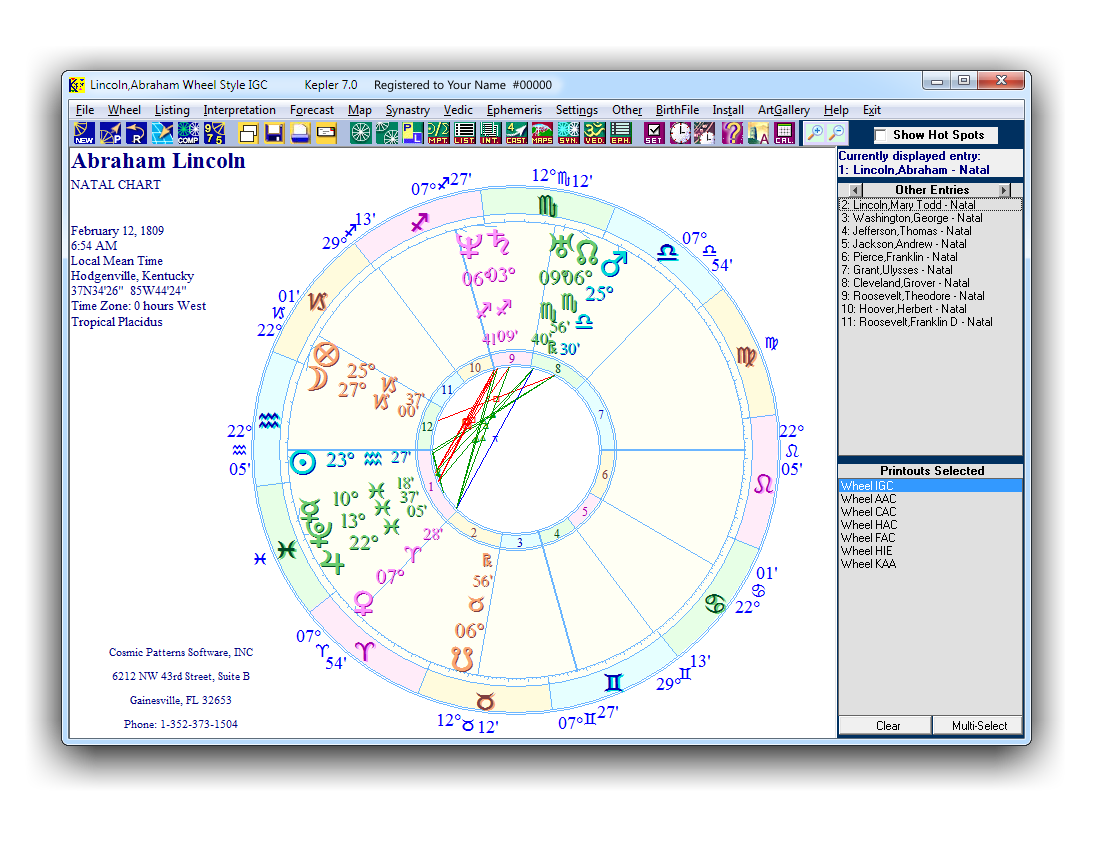Launch astro mapping with the MAPS icon

[541, 132]
